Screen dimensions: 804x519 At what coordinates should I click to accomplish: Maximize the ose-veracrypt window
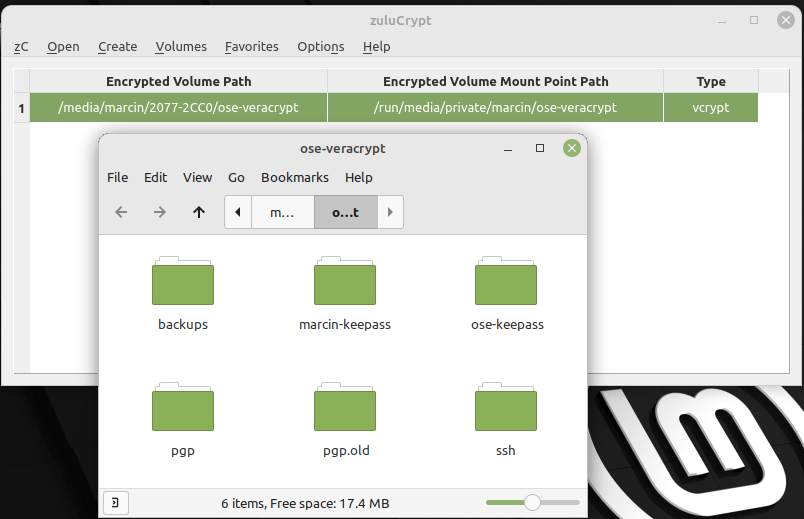(x=540, y=148)
